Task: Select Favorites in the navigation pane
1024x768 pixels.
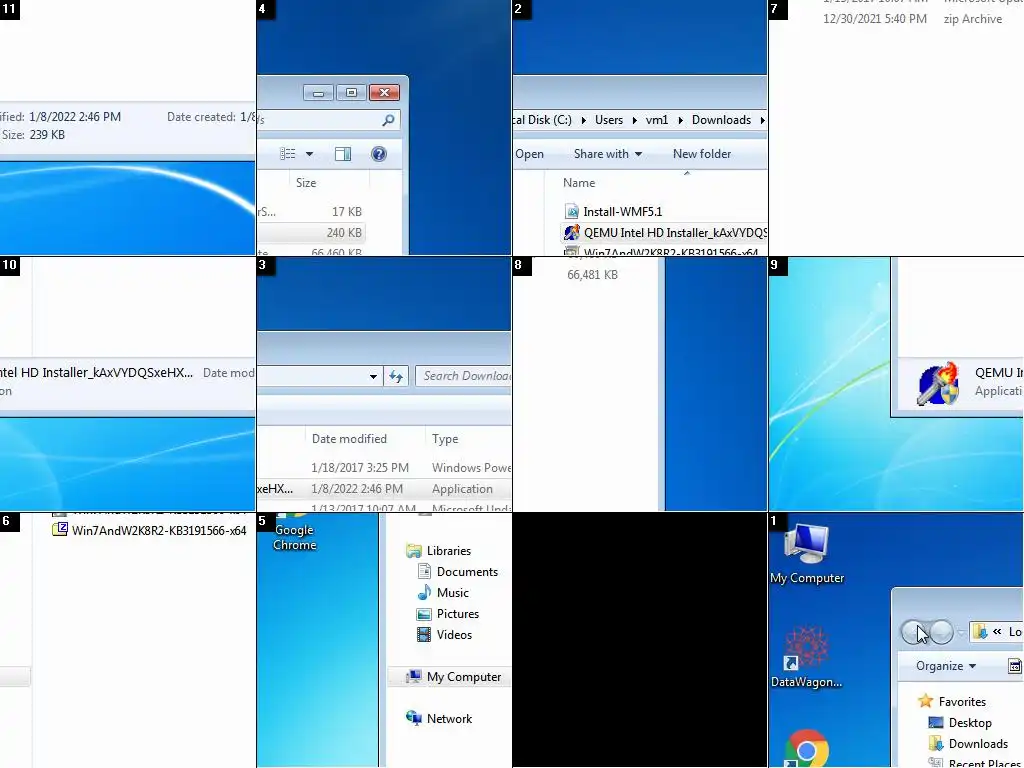Action: click(x=952, y=701)
